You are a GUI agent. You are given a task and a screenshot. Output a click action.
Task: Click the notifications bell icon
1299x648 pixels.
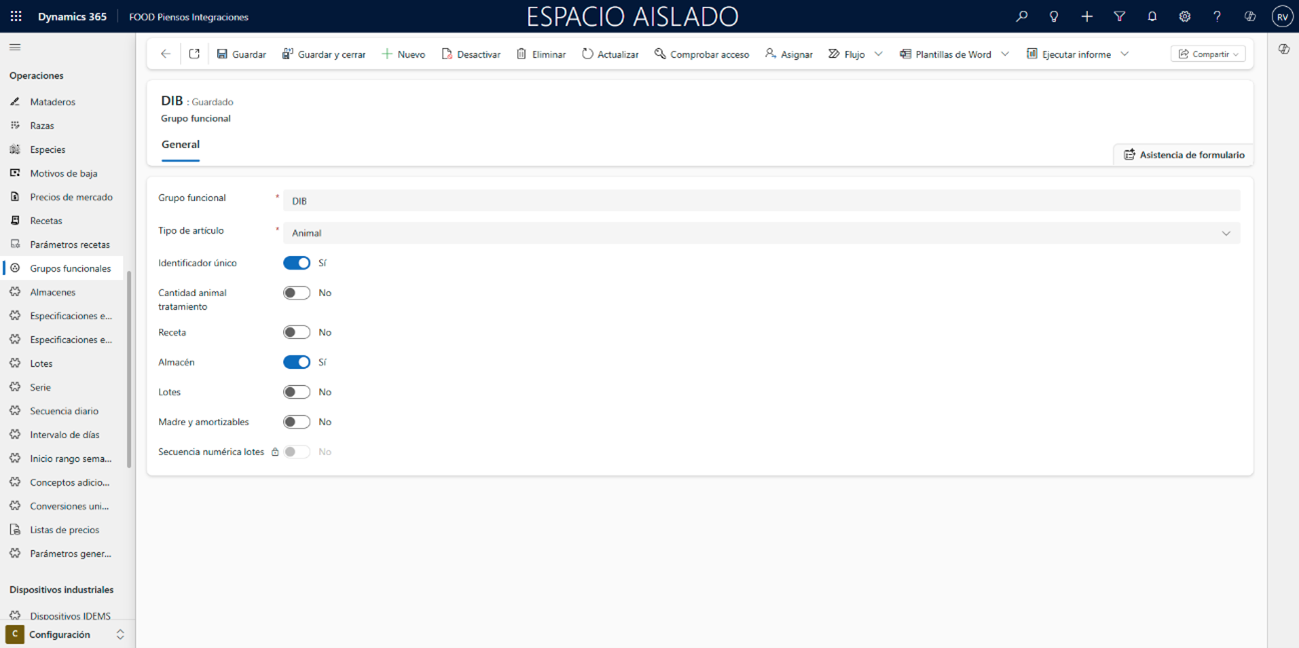pyautogui.click(x=1152, y=17)
